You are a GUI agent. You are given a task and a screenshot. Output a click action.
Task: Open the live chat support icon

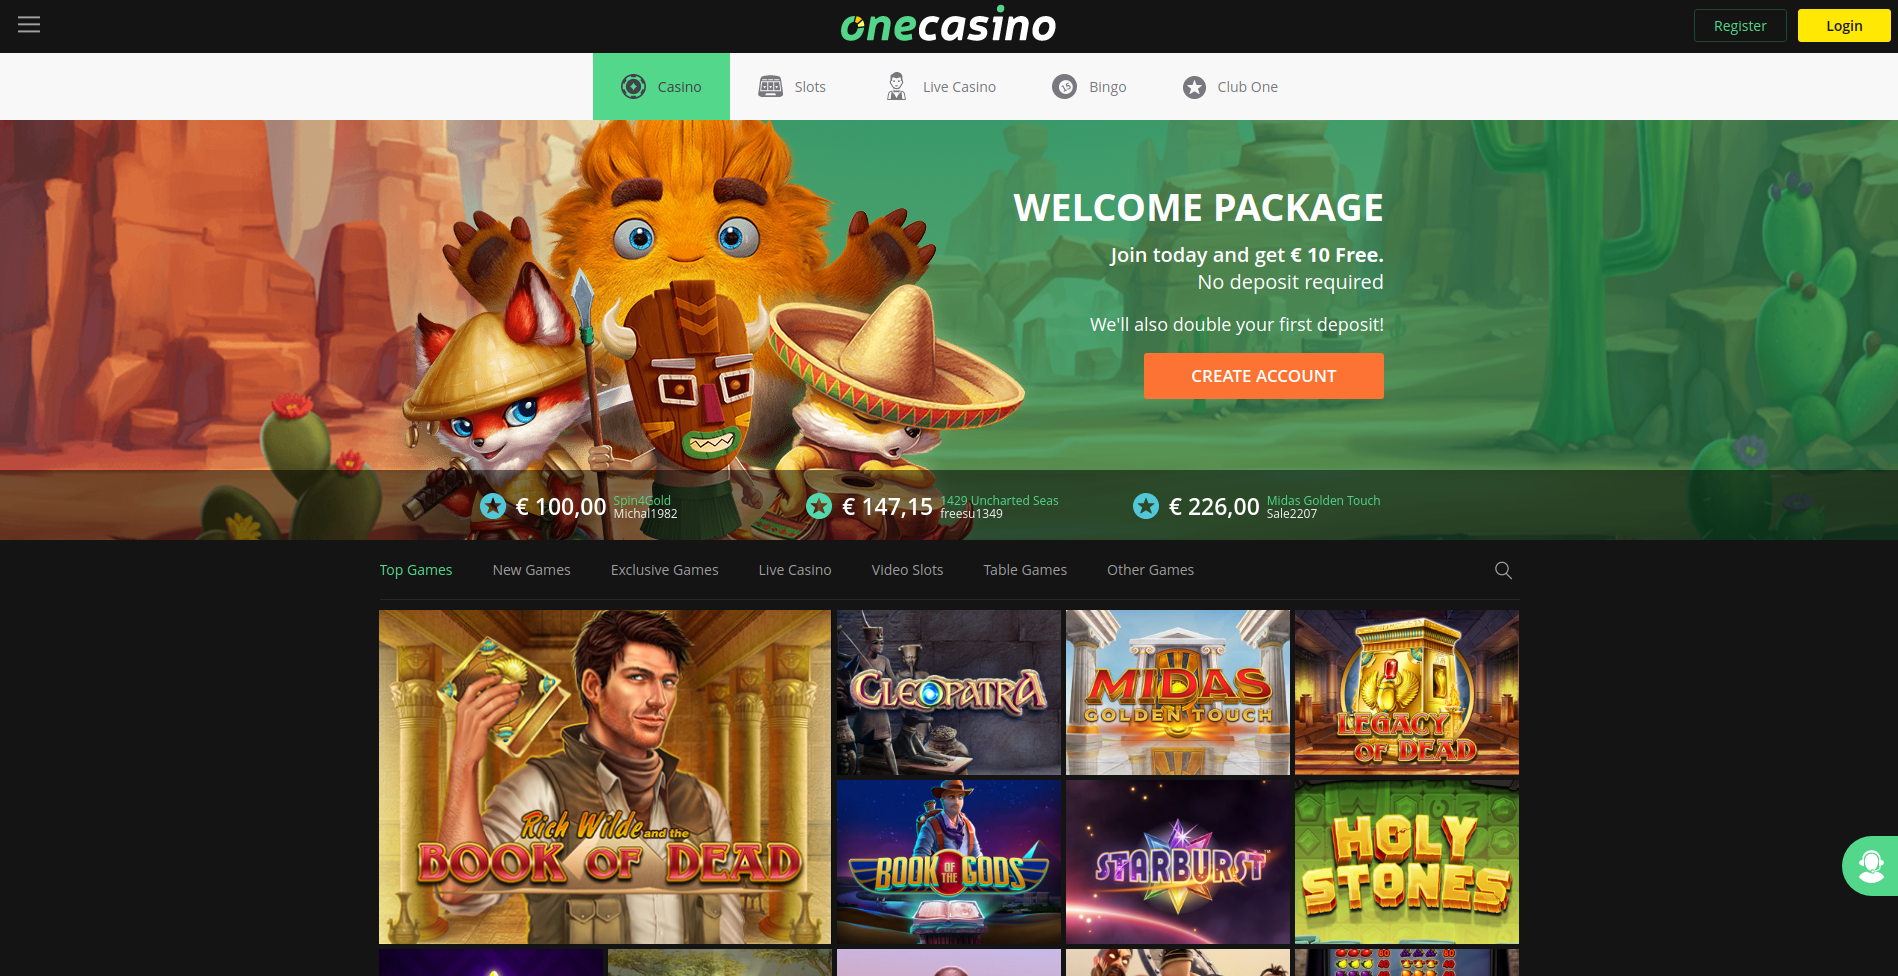tap(1870, 866)
